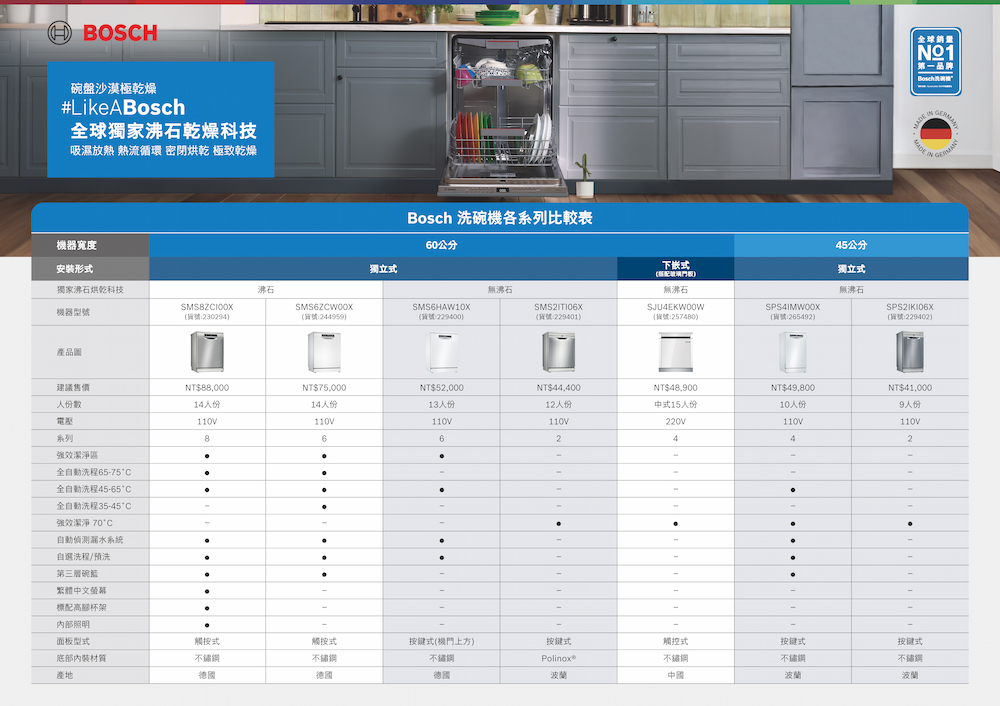
Task: Click the Polinox® material cell
Action: tap(558, 658)
